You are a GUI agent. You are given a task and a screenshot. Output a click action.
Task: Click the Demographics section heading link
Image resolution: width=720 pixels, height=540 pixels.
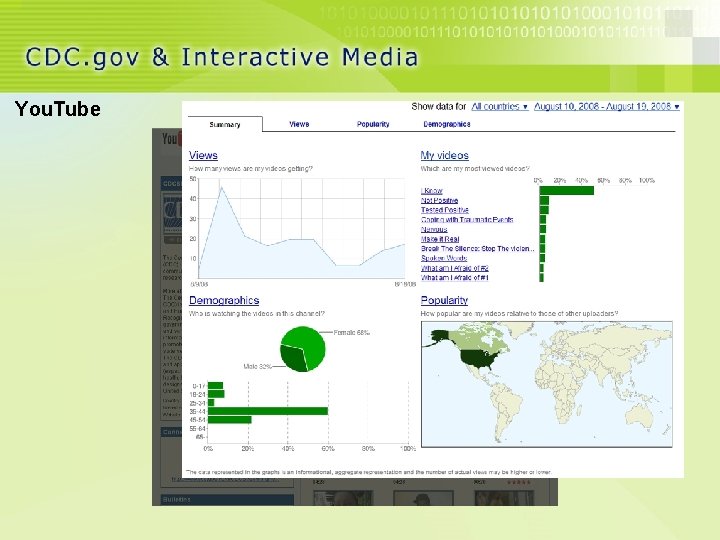[224, 300]
